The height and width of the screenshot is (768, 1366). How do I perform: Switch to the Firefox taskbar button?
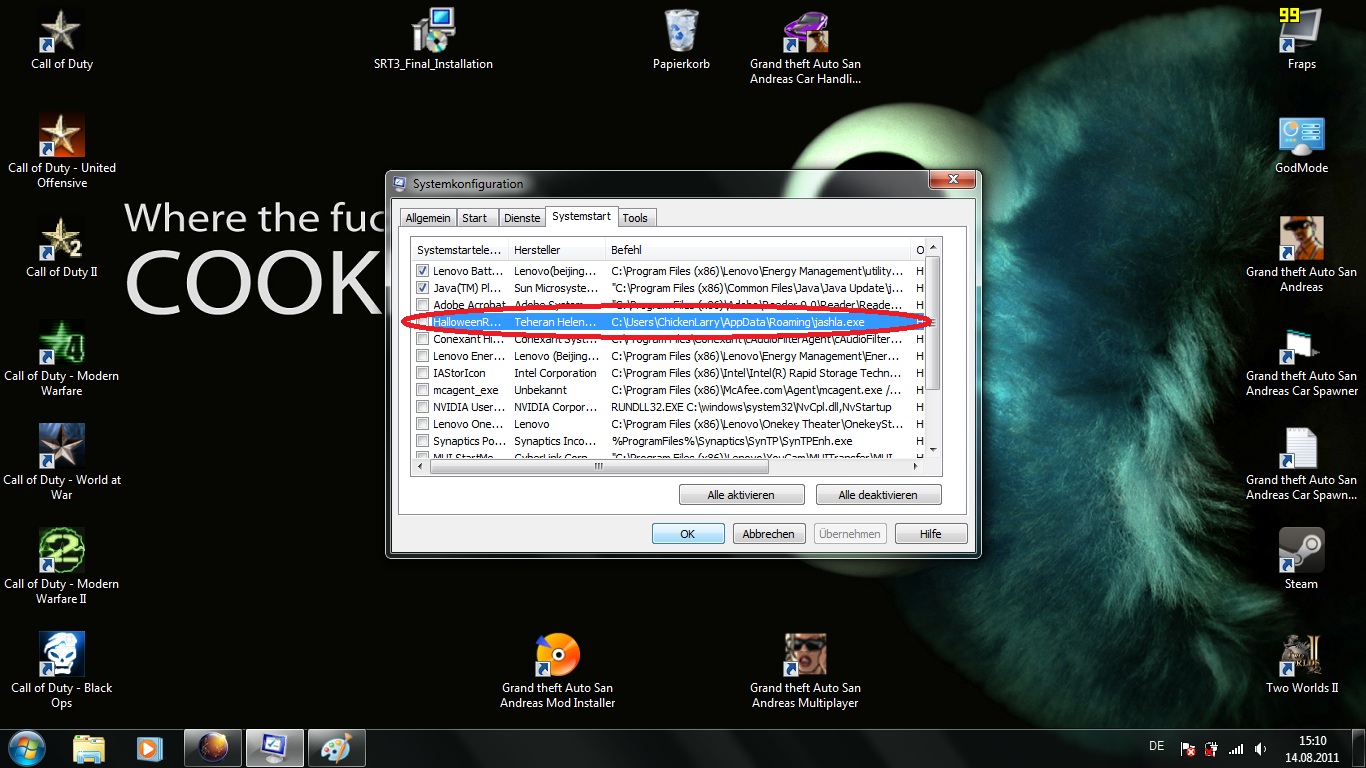213,748
